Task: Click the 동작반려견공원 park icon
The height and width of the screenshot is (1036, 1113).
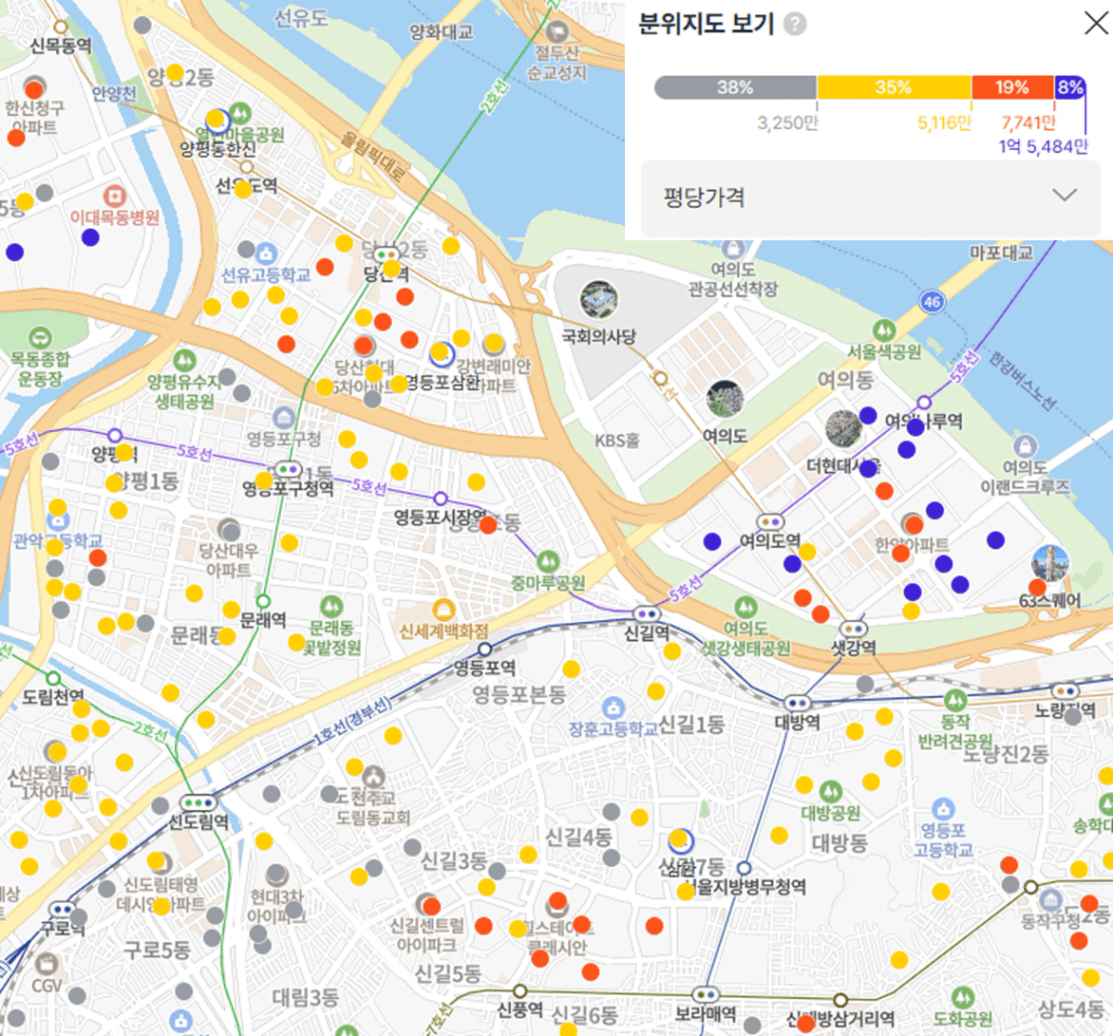Action: (x=955, y=700)
